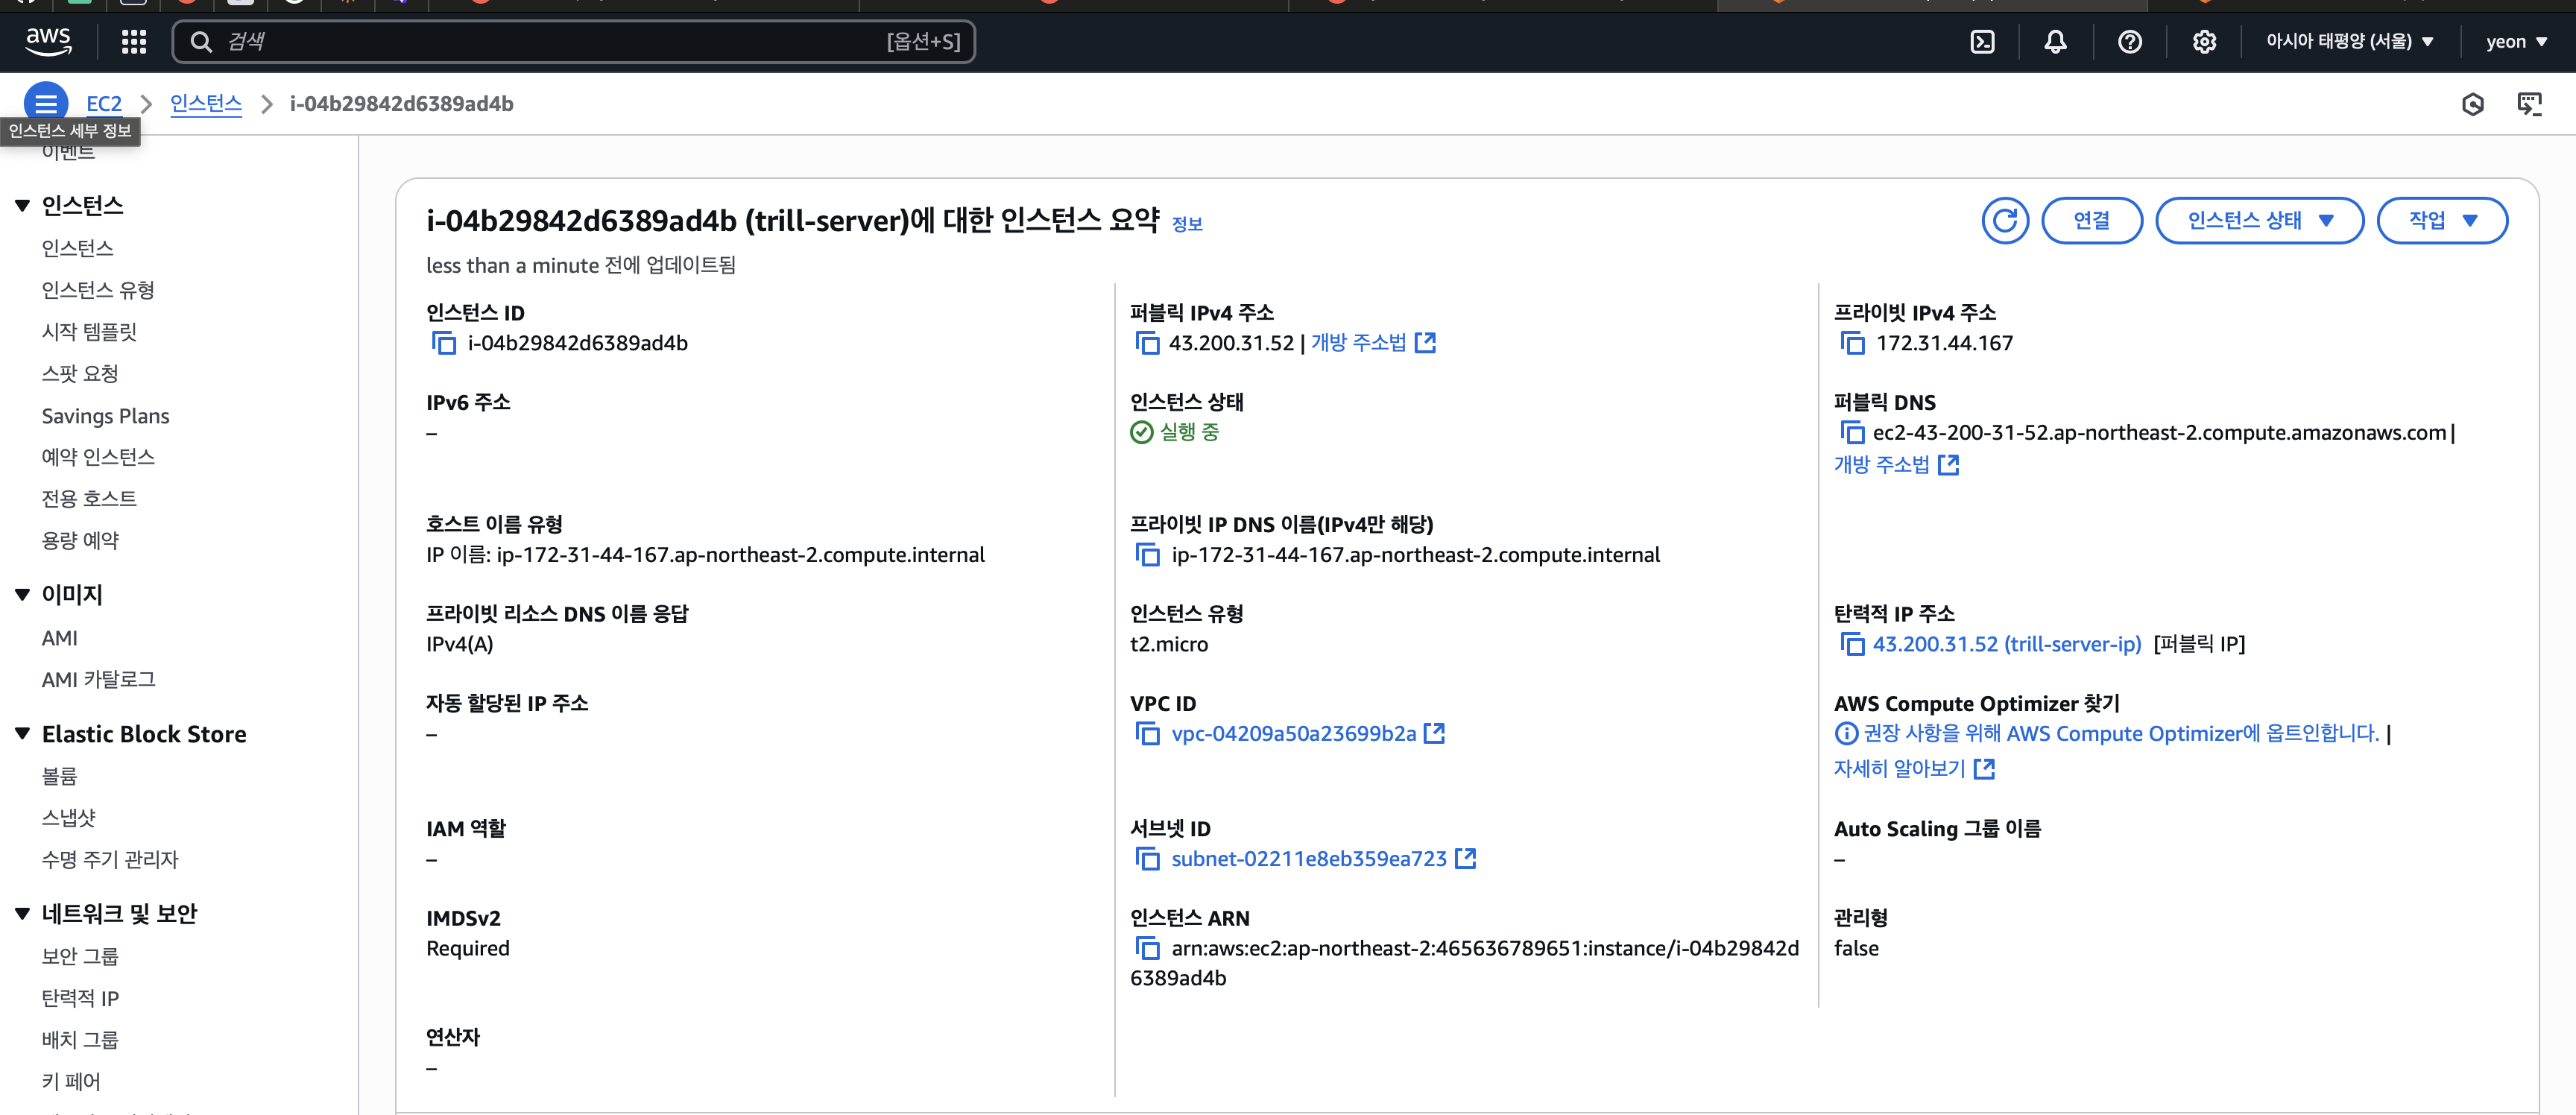
Task: Collapse the Elastic Block Store section
Action: [x=23, y=734]
